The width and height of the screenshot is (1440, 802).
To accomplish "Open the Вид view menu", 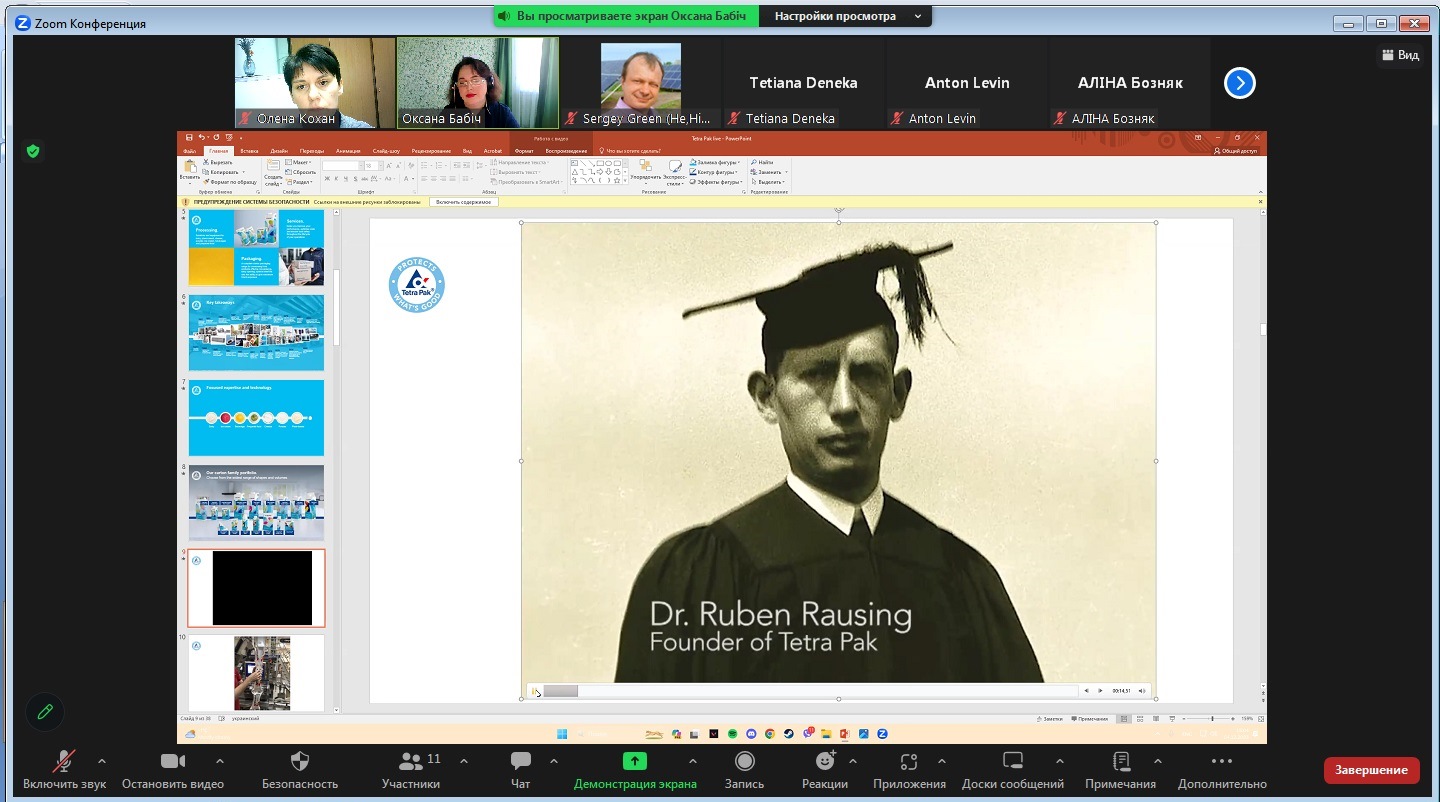I will [x=1400, y=55].
